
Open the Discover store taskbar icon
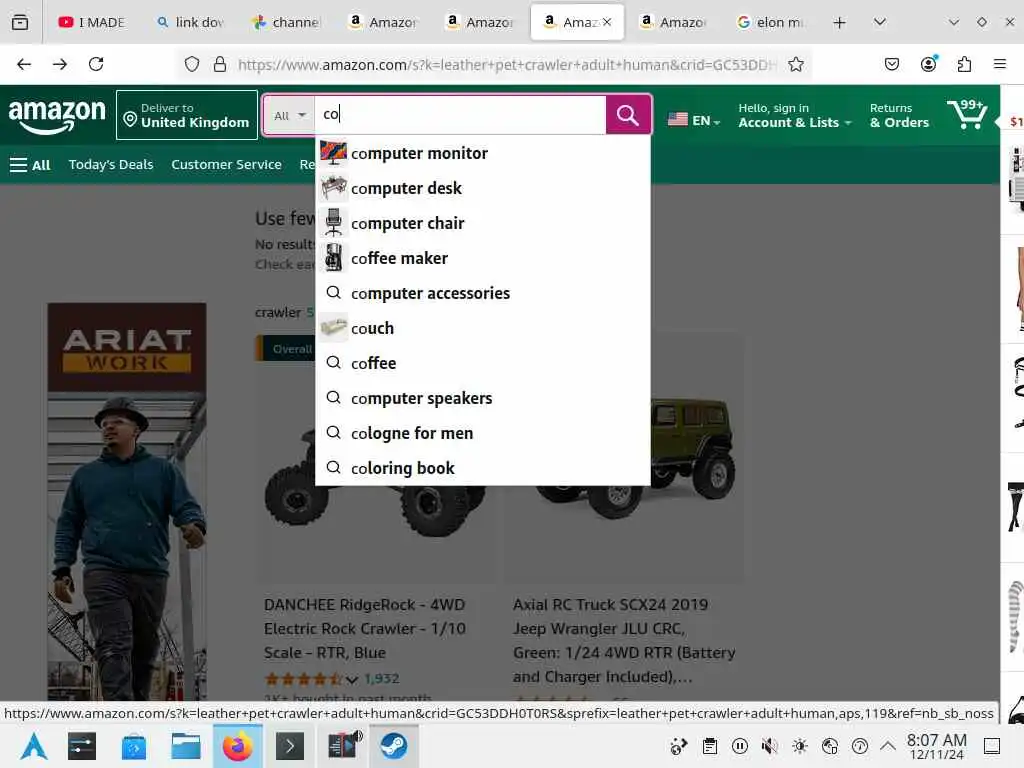[134, 746]
